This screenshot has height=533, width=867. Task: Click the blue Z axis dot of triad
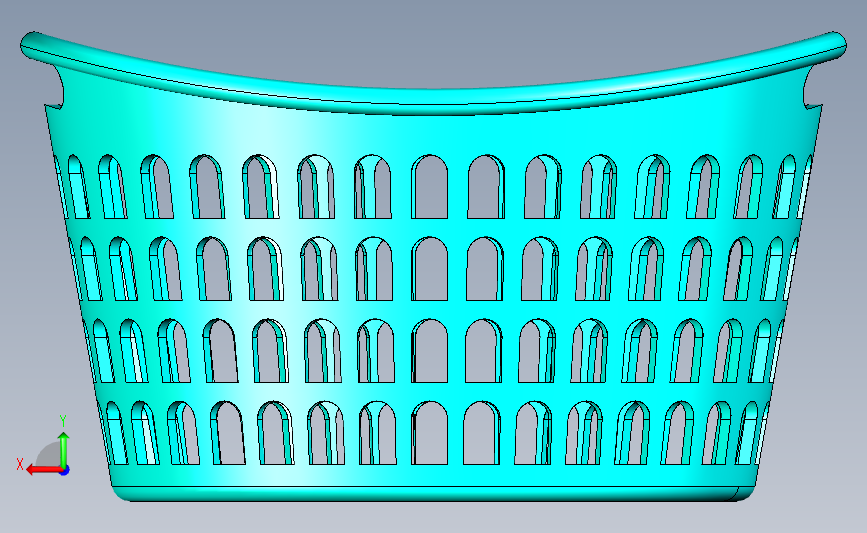point(65,471)
